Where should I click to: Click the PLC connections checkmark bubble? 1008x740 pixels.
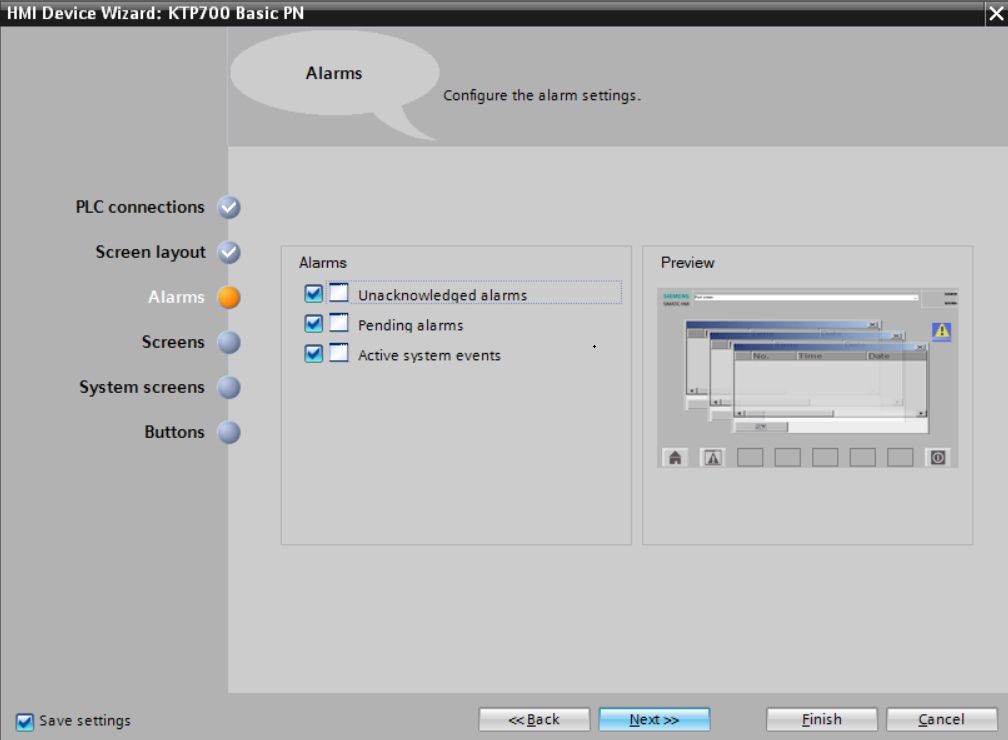pos(229,207)
